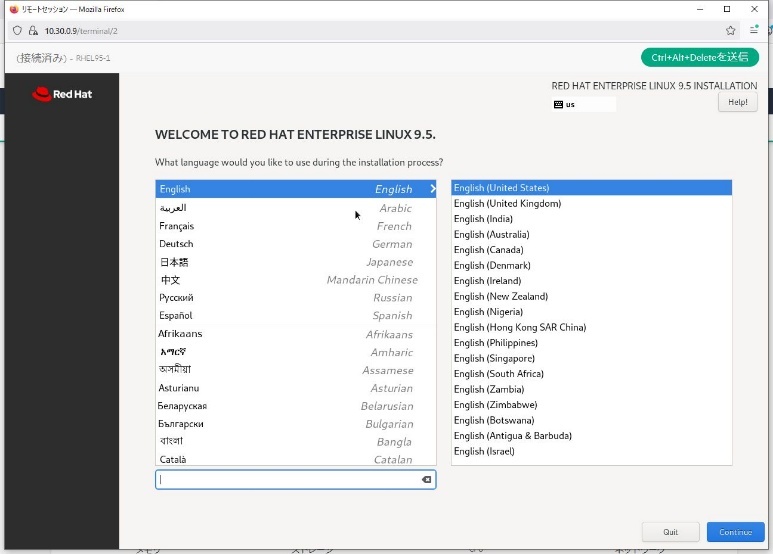
Task: Focus the language search input field
Action: (285, 480)
